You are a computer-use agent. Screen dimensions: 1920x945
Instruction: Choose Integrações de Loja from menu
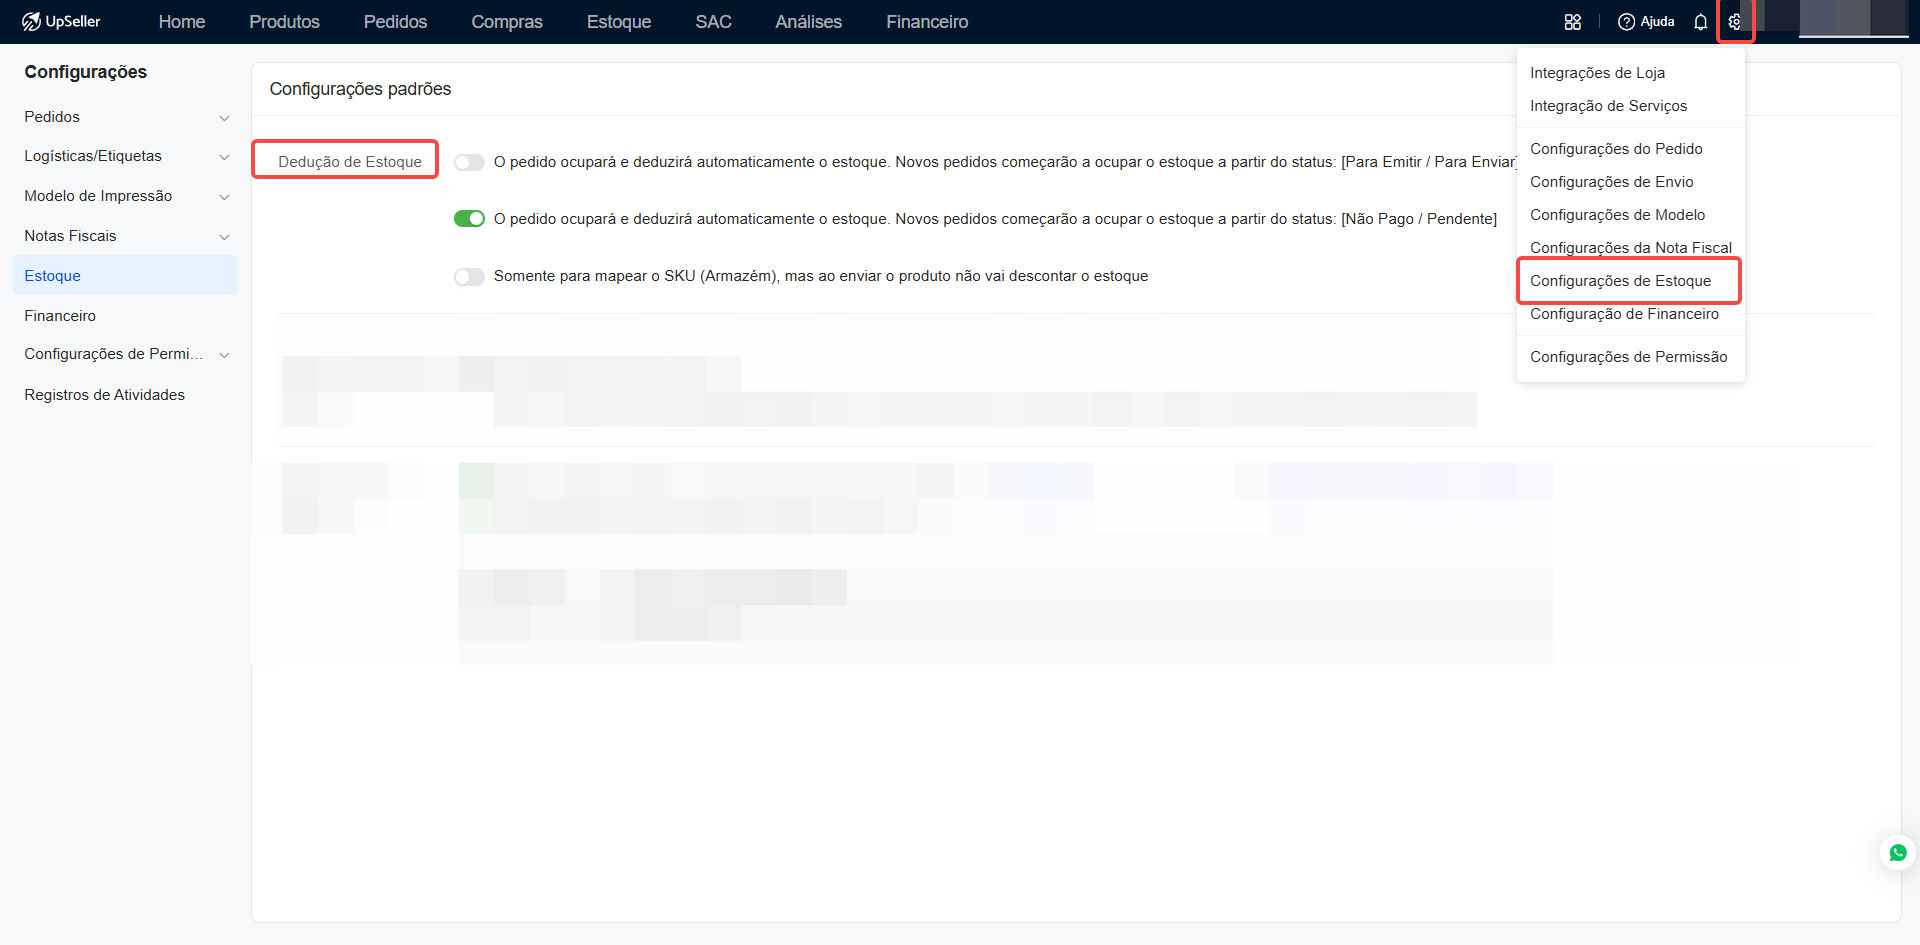[x=1597, y=73]
